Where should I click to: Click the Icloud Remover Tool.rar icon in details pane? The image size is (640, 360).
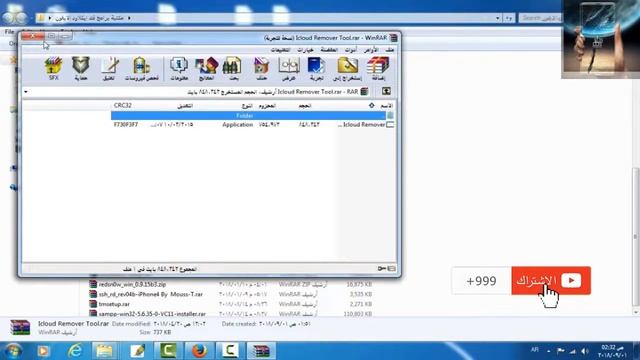point(20,328)
